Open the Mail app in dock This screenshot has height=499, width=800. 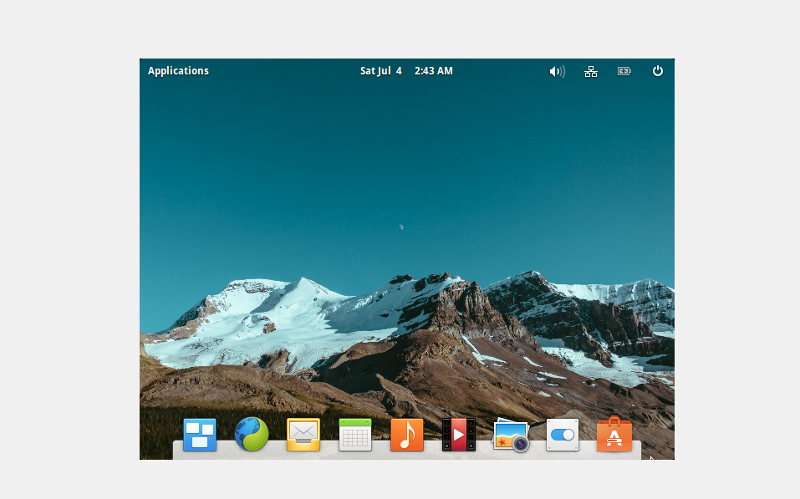pos(304,435)
